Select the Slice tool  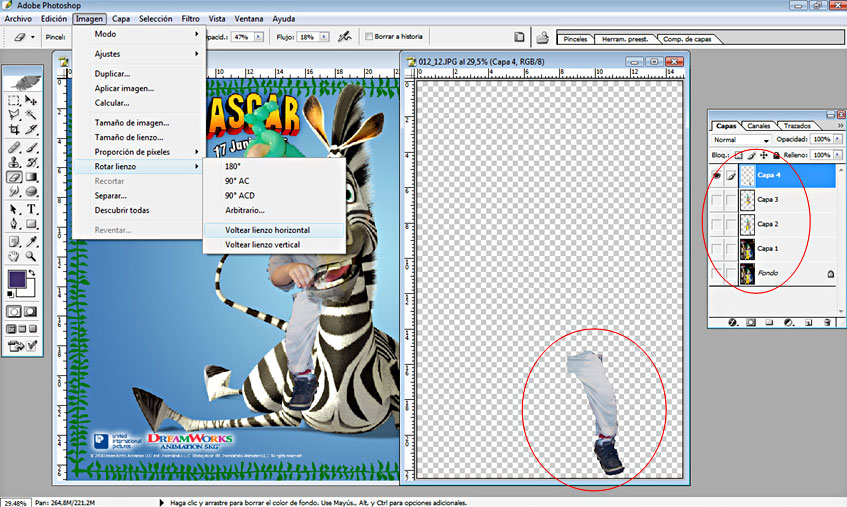click(31, 129)
